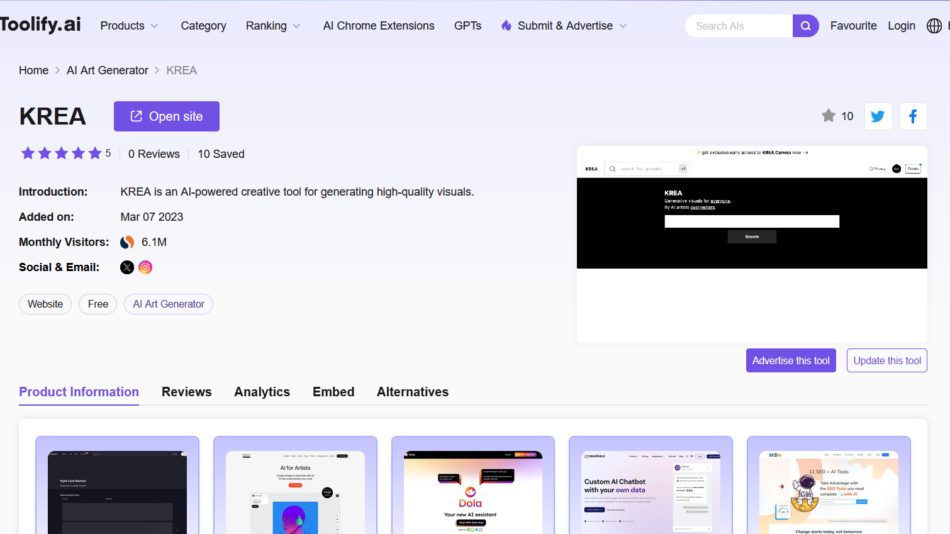Click the purple search magnifier button

coord(805,26)
